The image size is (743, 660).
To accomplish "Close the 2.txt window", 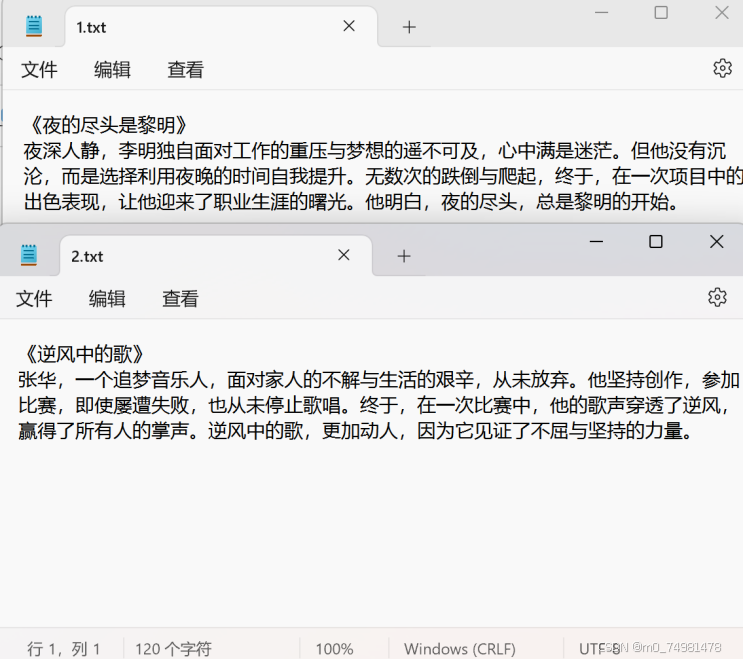I will pos(716,242).
